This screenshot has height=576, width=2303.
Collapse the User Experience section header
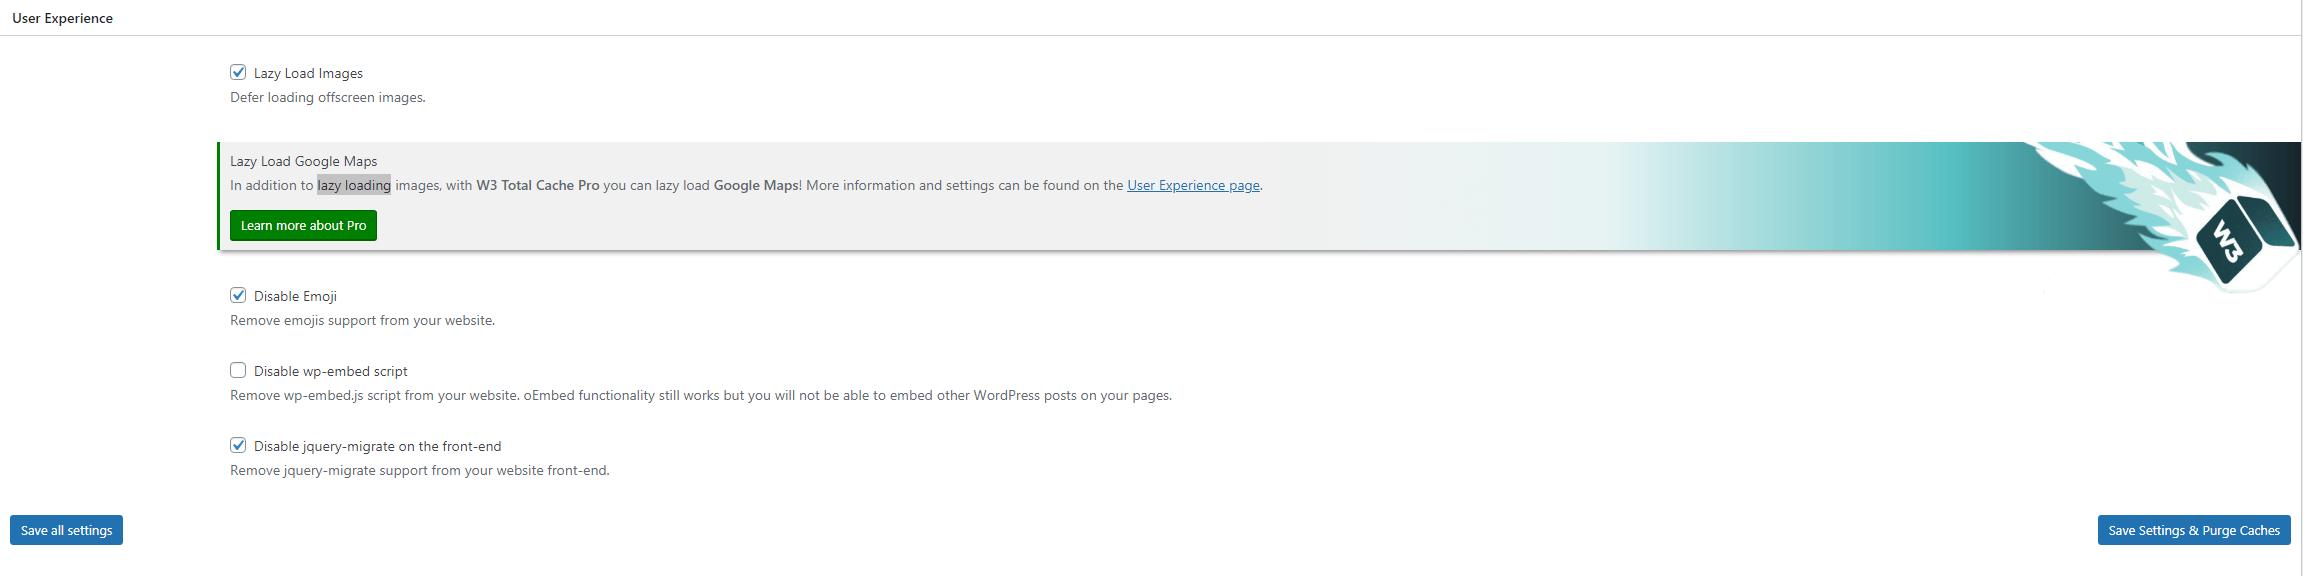tap(62, 18)
